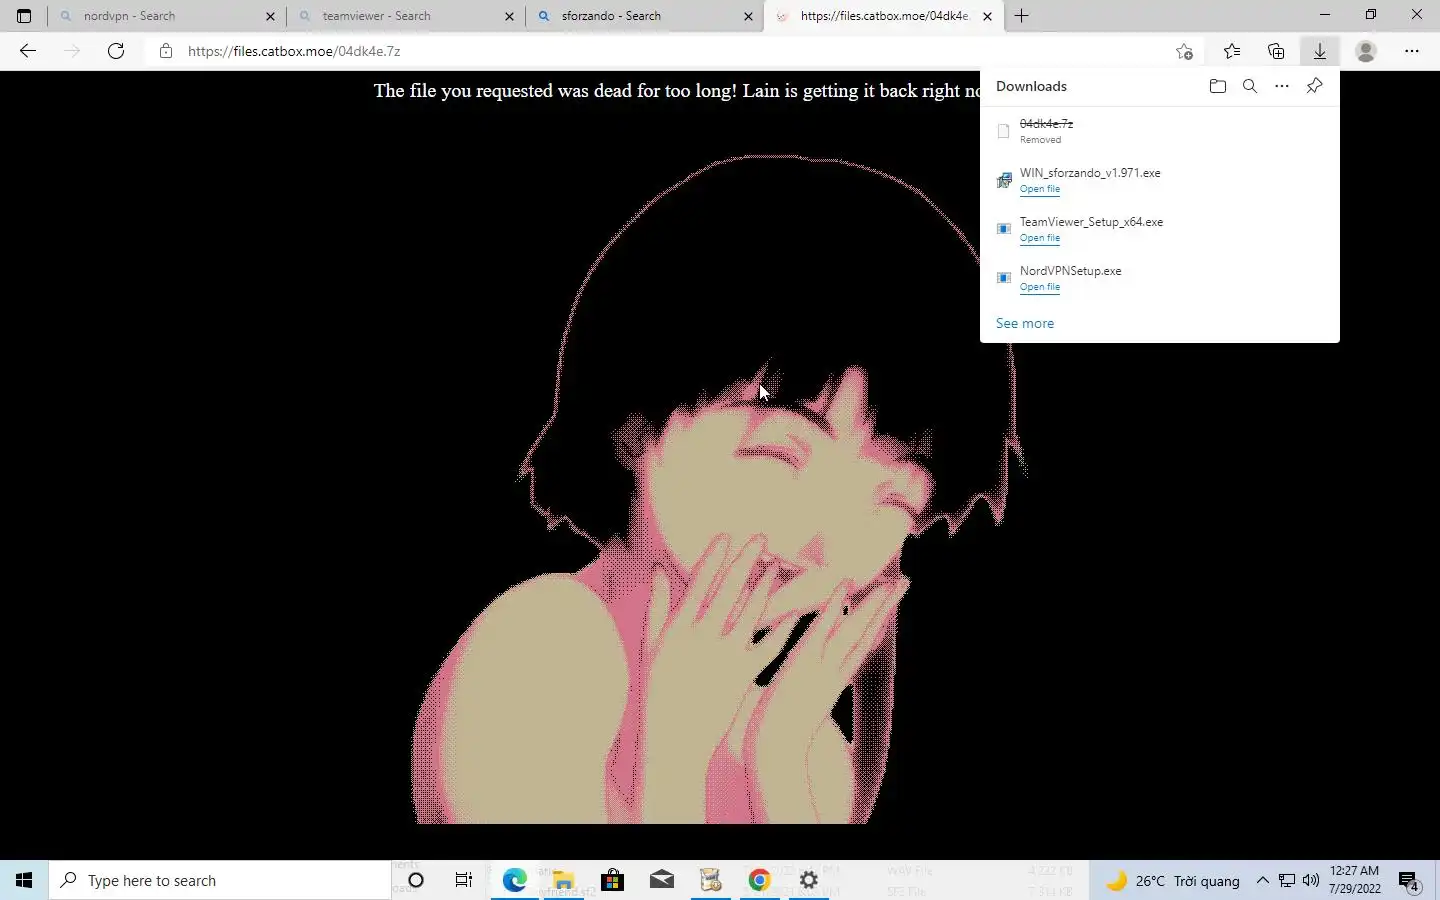Switch to the nordvpn - Search tab
This screenshot has width=1440, height=900.
coord(166,16)
